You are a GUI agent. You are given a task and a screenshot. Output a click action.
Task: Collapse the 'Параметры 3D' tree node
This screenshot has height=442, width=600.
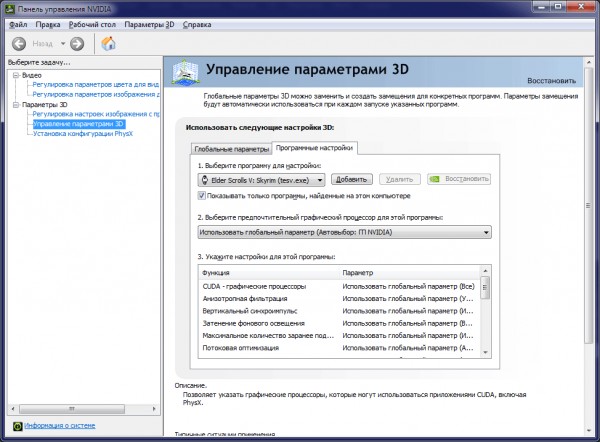pyautogui.click(x=15, y=104)
